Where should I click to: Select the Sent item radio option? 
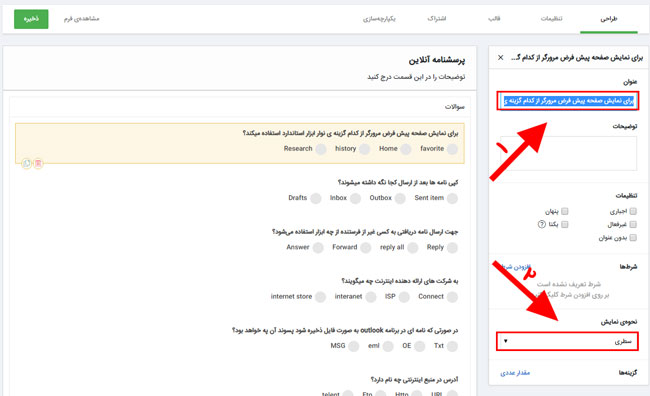pos(452,198)
